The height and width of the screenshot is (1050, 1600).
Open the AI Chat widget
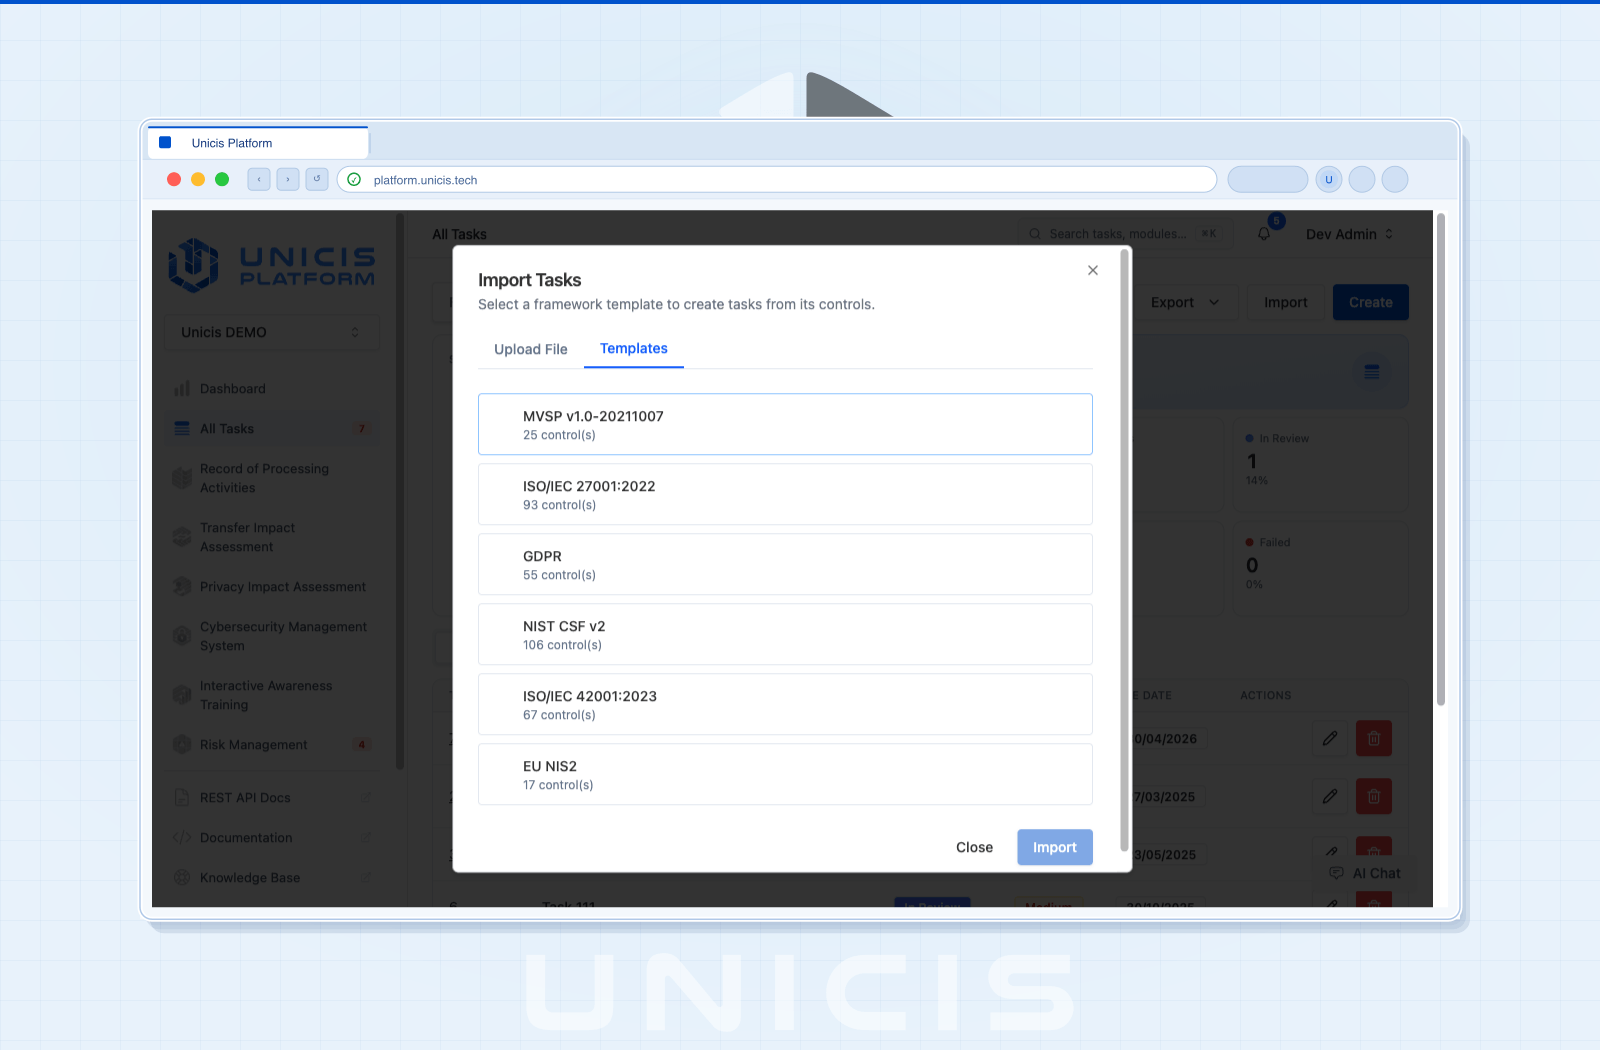click(1365, 873)
